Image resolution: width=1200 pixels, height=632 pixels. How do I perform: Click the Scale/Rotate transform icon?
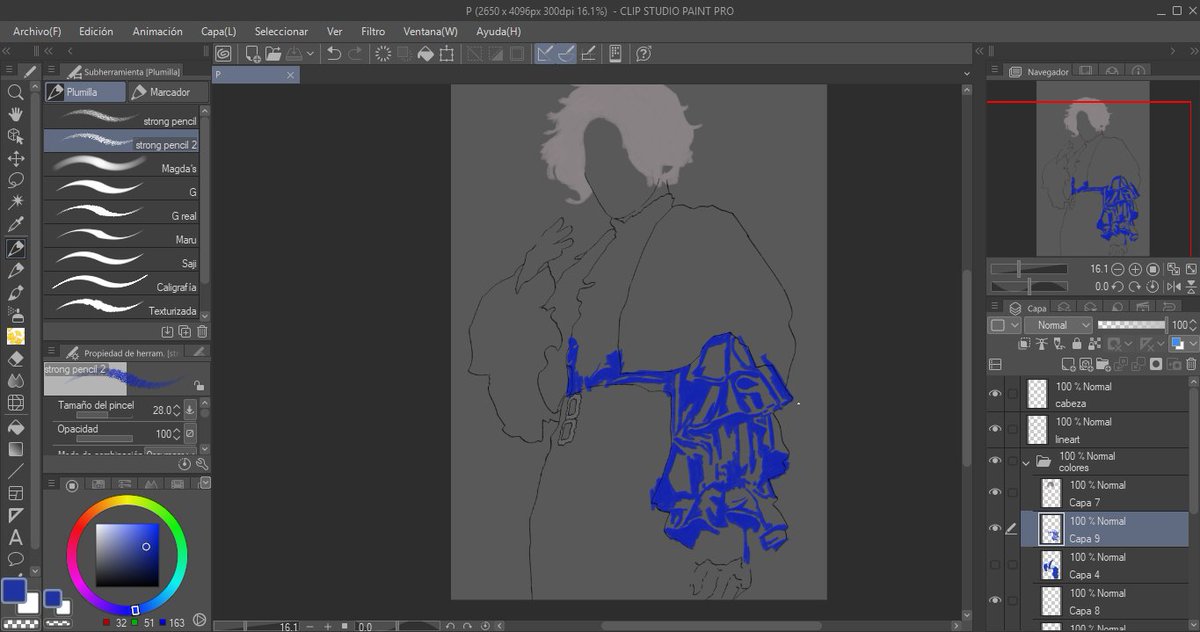click(447, 53)
